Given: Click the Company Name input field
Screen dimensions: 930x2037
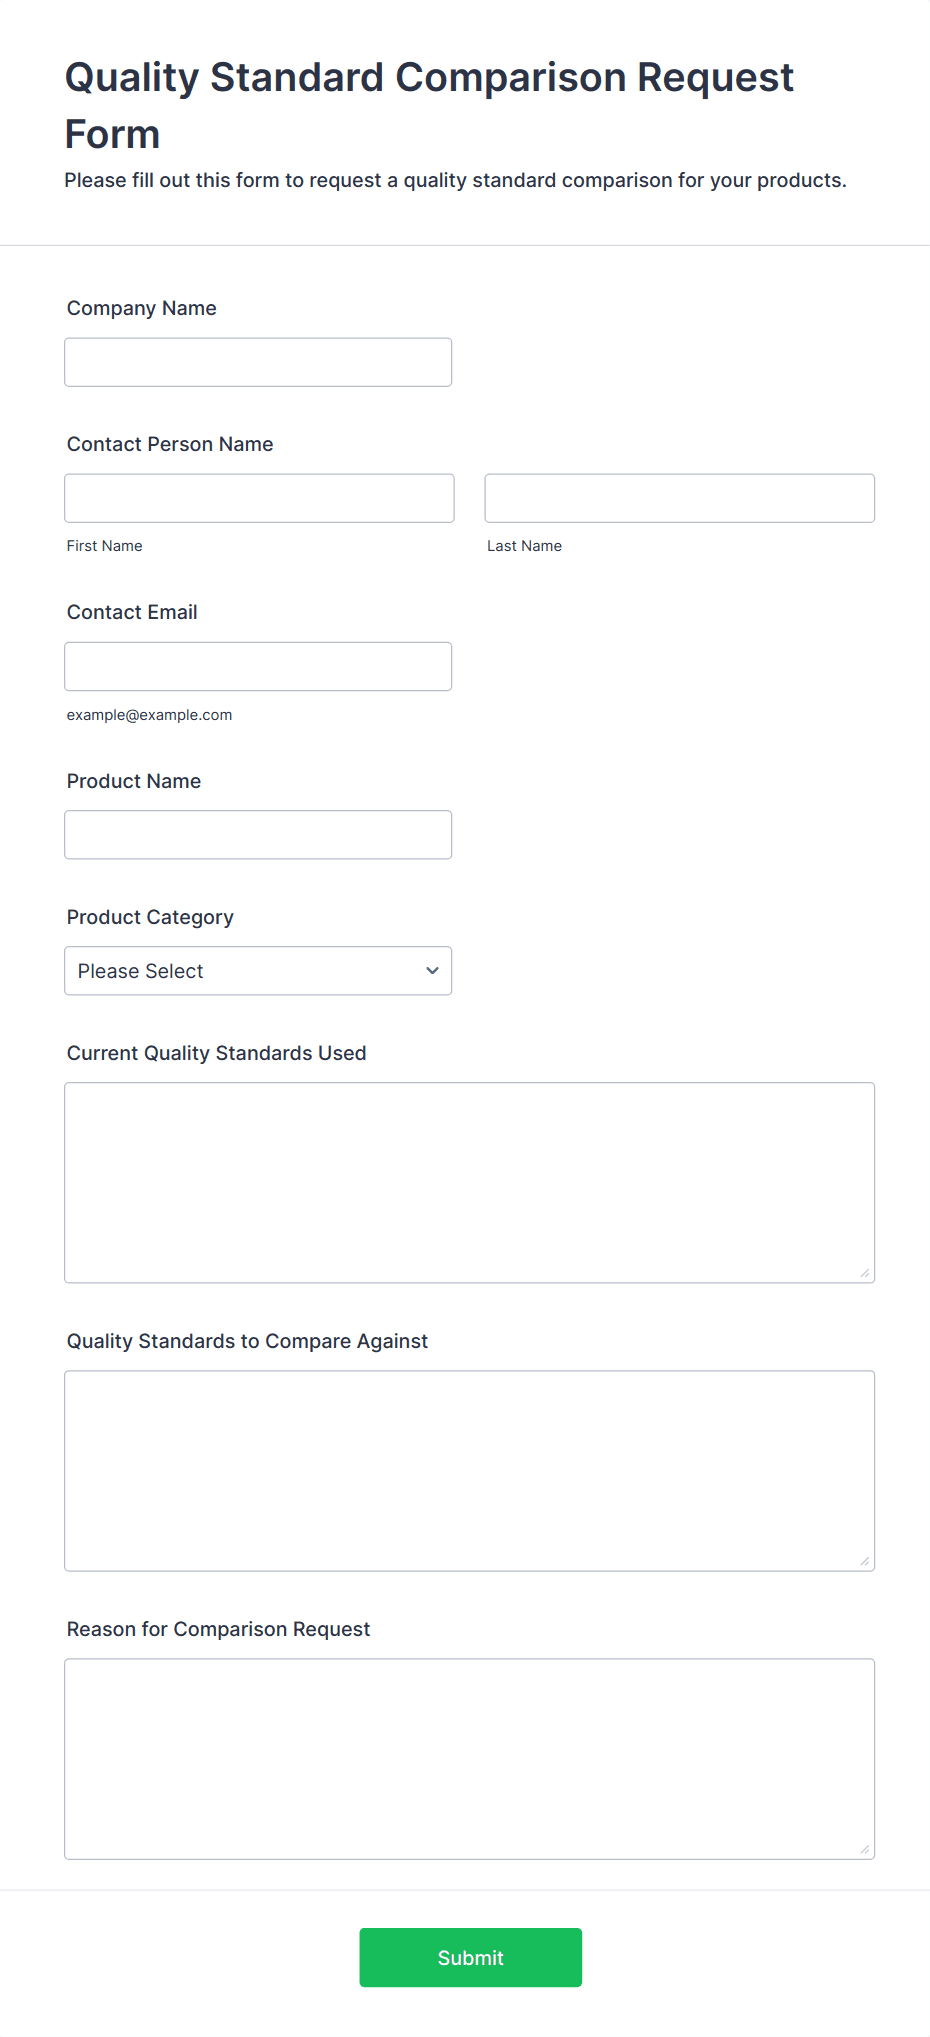Looking at the screenshot, I should point(258,362).
